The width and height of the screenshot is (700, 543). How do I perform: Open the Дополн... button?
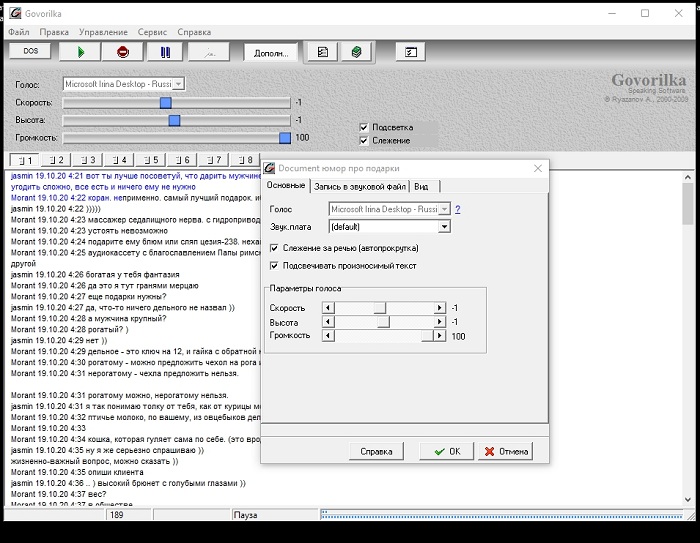point(271,53)
